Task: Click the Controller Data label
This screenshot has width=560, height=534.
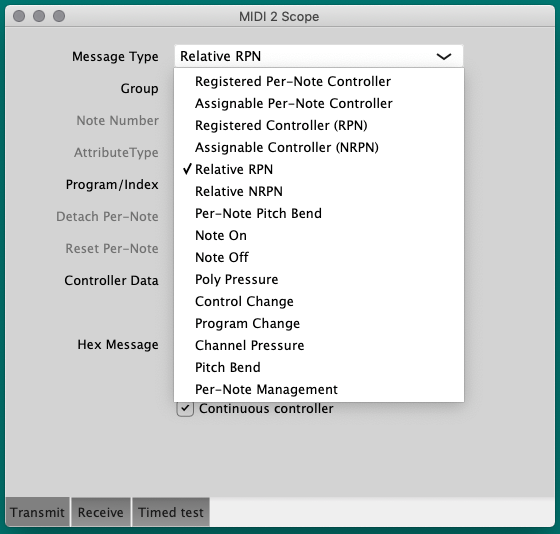Action: click(x=111, y=281)
